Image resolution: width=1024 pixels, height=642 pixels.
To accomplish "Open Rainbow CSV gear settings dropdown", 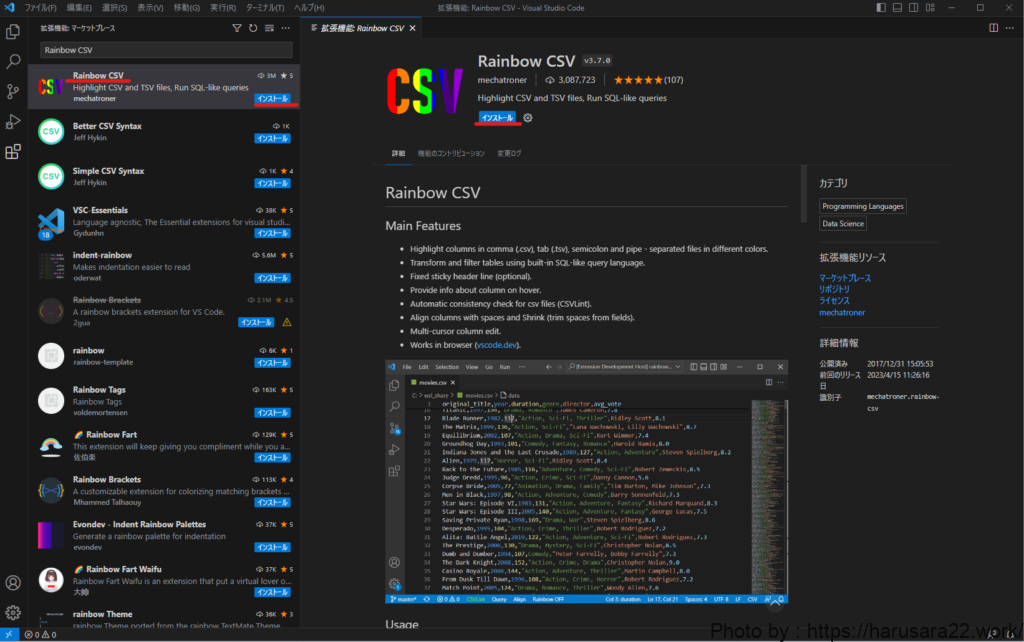I will [x=529, y=118].
